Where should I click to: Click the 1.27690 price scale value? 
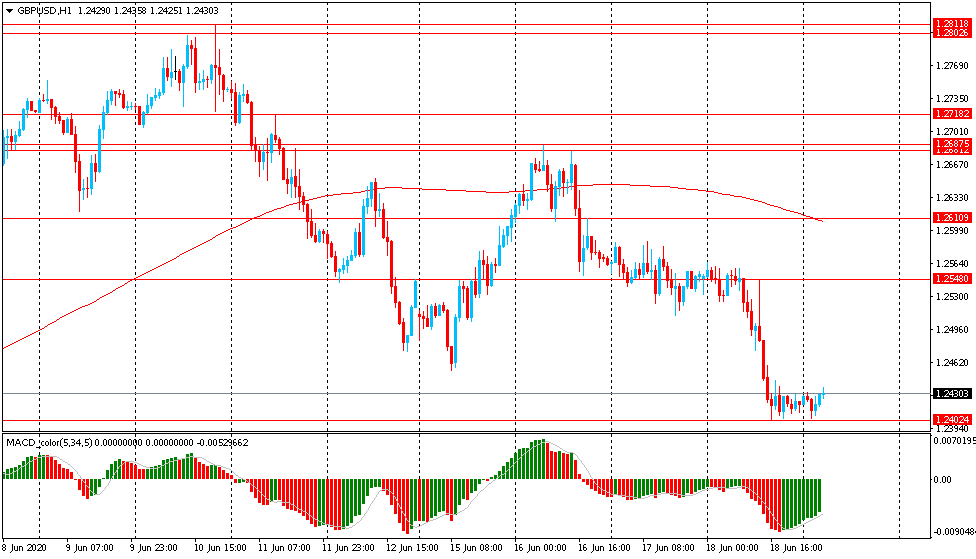pyautogui.click(x=952, y=66)
